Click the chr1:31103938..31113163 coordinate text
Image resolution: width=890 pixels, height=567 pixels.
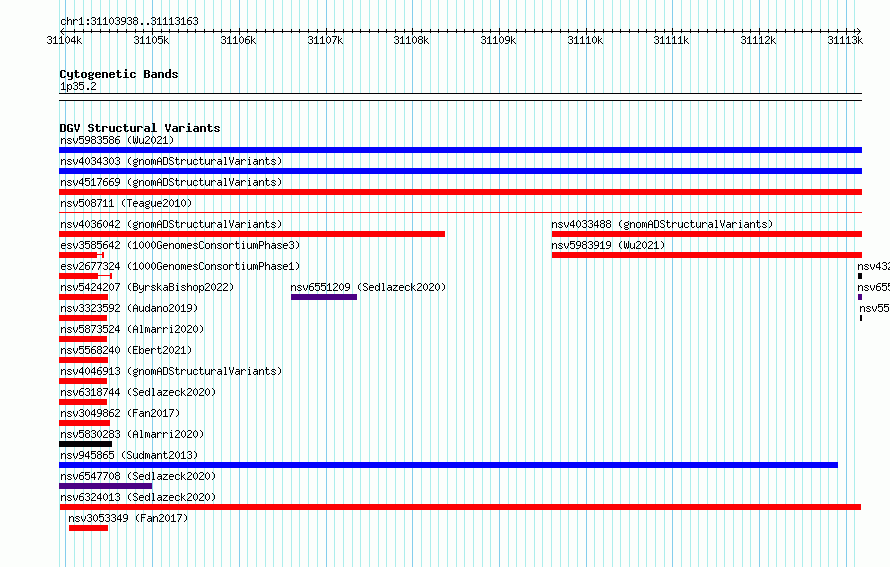coord(129,21)
